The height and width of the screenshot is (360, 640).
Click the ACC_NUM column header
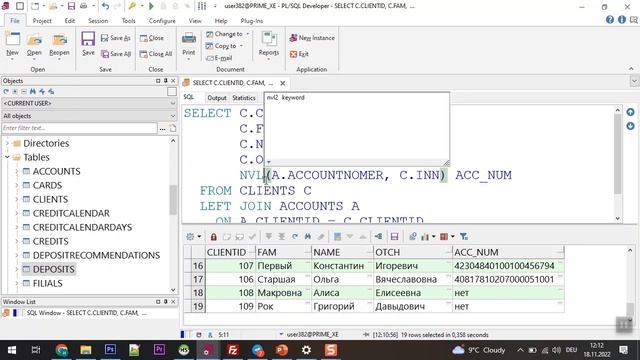coord(508,252)
